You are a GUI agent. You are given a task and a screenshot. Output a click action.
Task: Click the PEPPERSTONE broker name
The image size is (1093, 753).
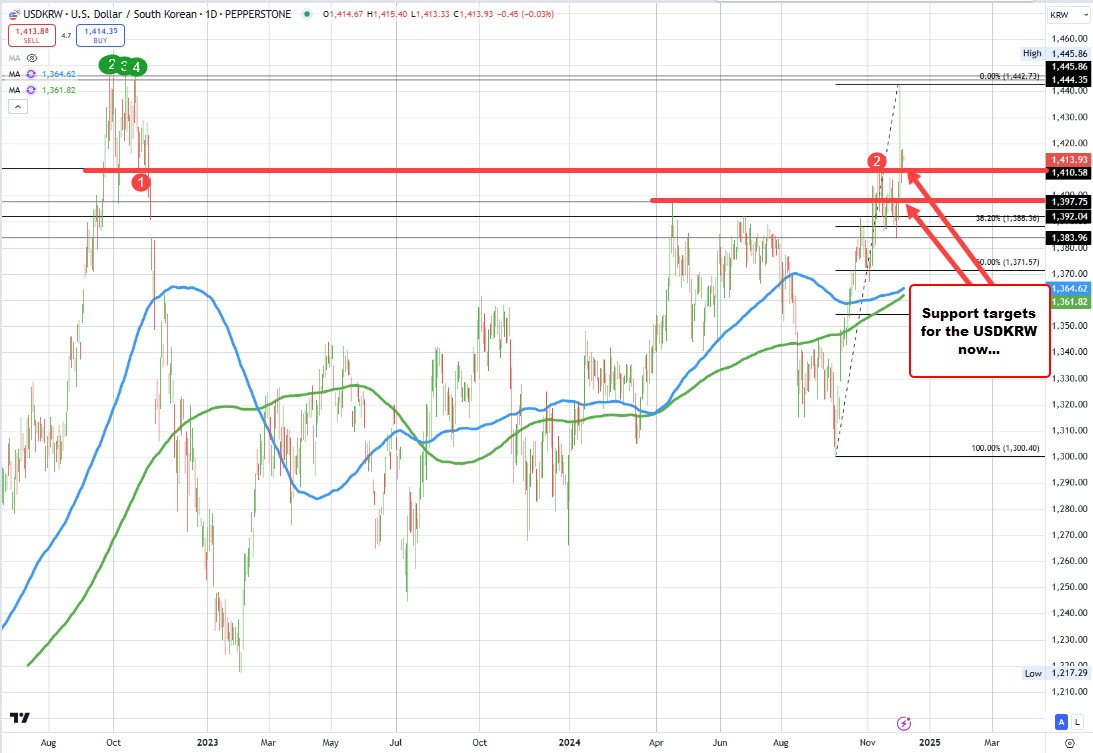258,14
